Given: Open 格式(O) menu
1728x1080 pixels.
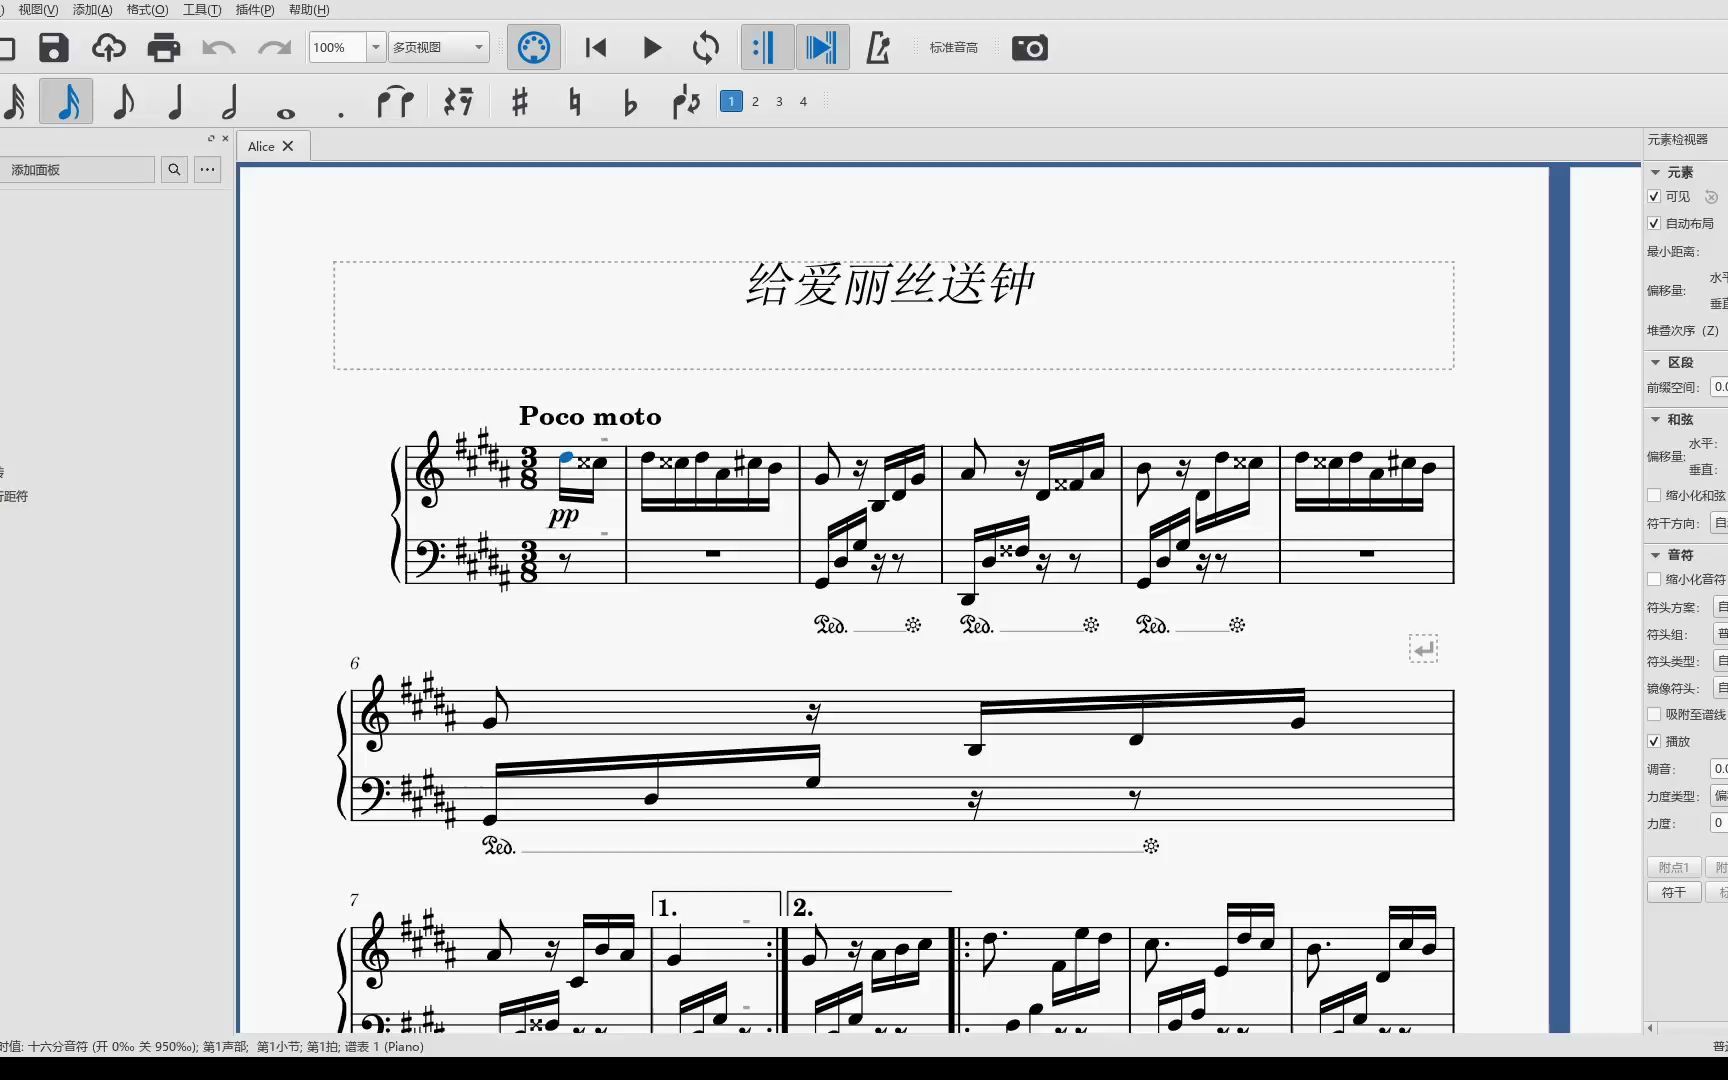Looking at the screenshot, I should coord(147,9).
